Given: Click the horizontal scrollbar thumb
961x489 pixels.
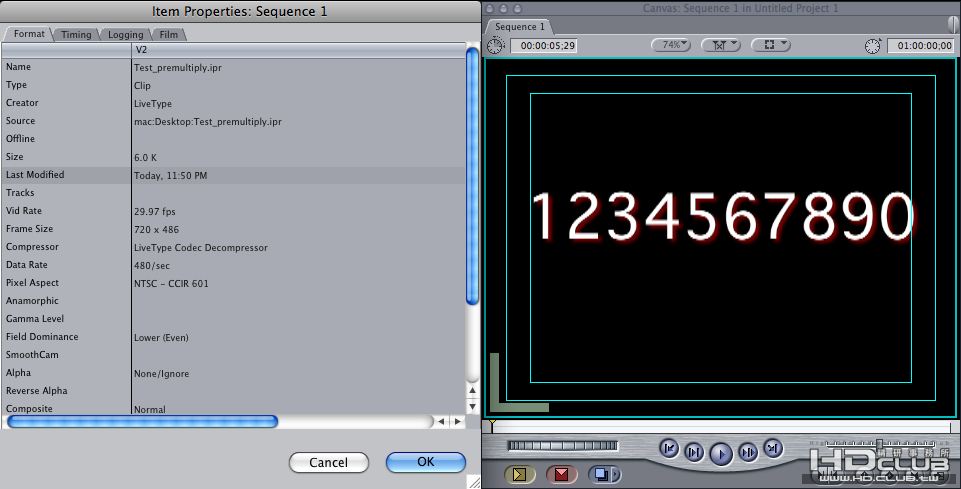Looking at the screenshot, I should (142, 421).
